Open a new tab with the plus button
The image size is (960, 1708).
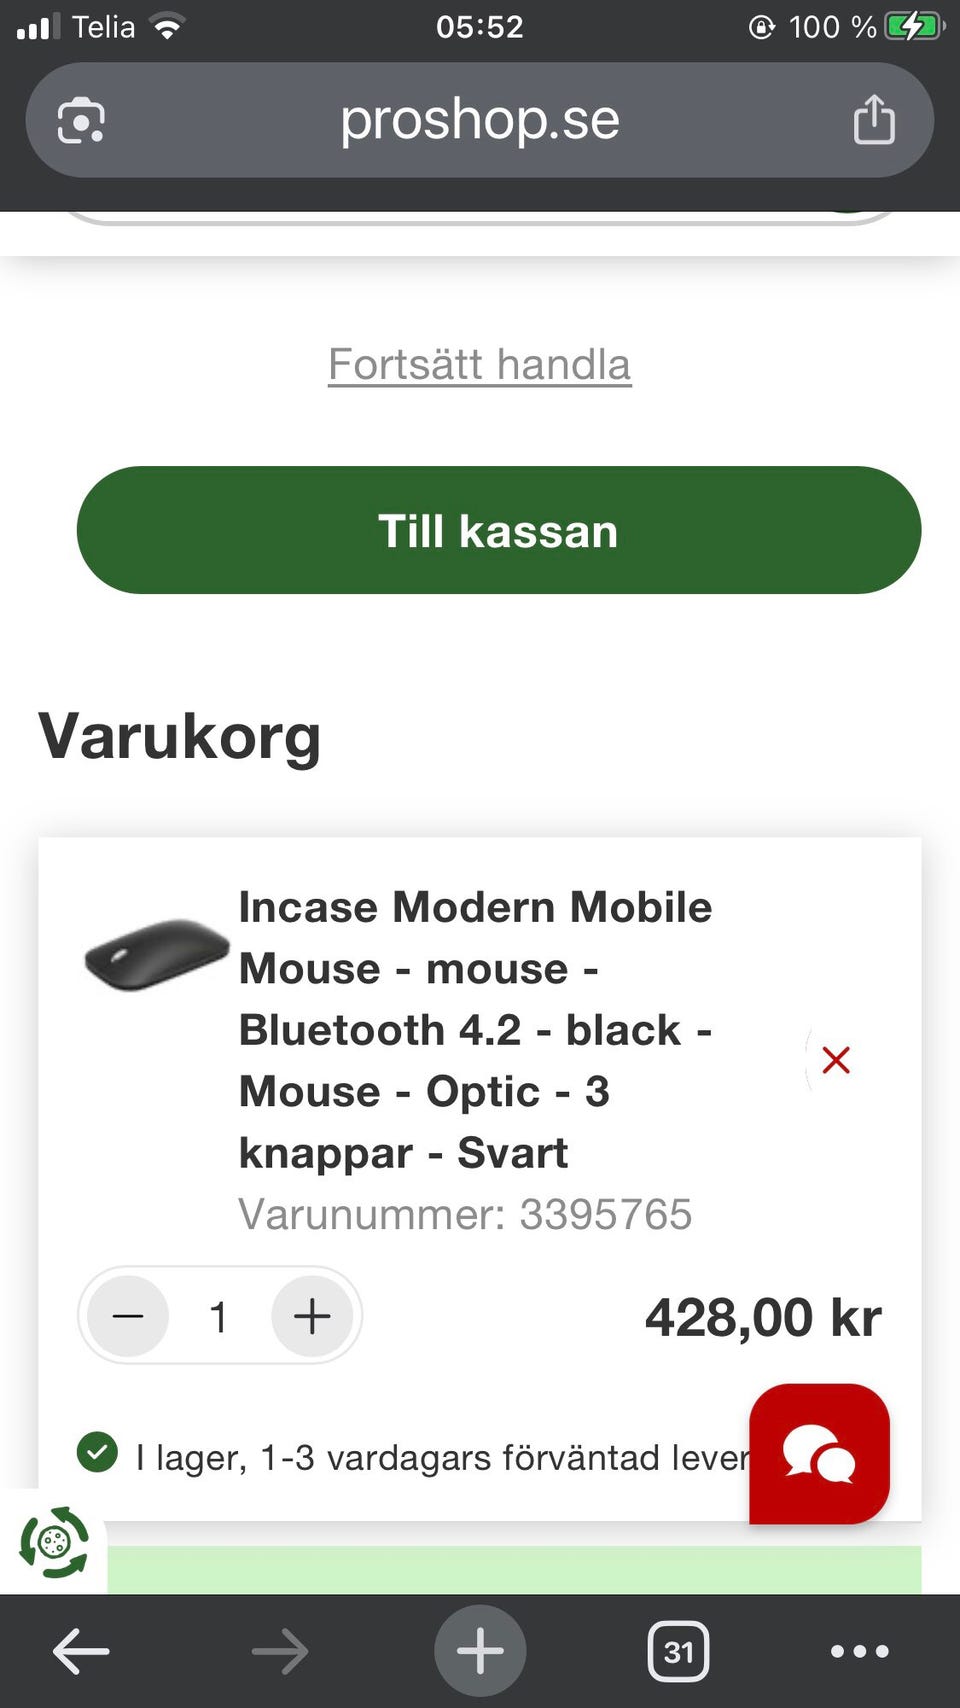click(480, 1651)
